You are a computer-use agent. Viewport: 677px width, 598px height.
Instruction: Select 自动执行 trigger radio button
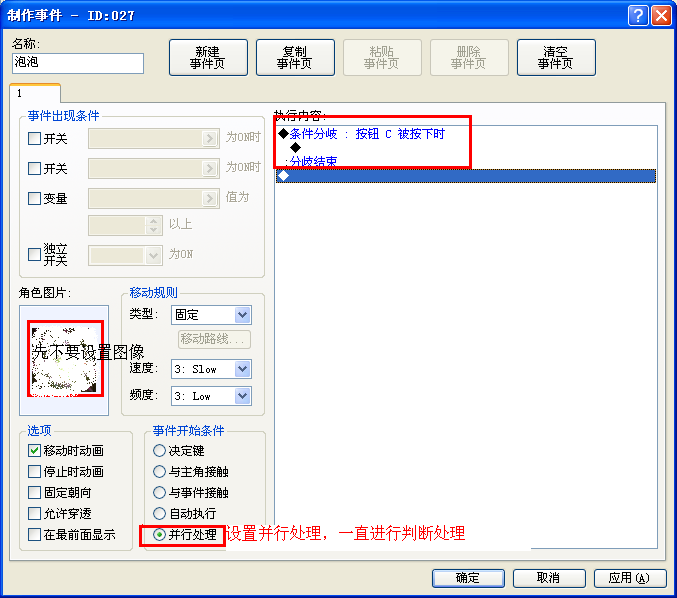coord(159,513)
